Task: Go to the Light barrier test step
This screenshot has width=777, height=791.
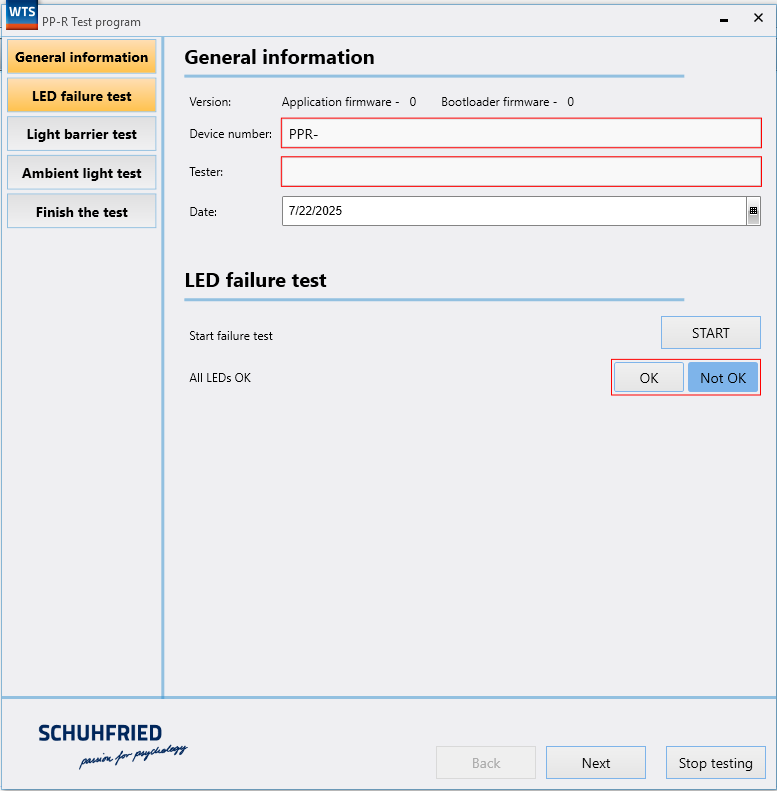Action: tap(82, 134)
